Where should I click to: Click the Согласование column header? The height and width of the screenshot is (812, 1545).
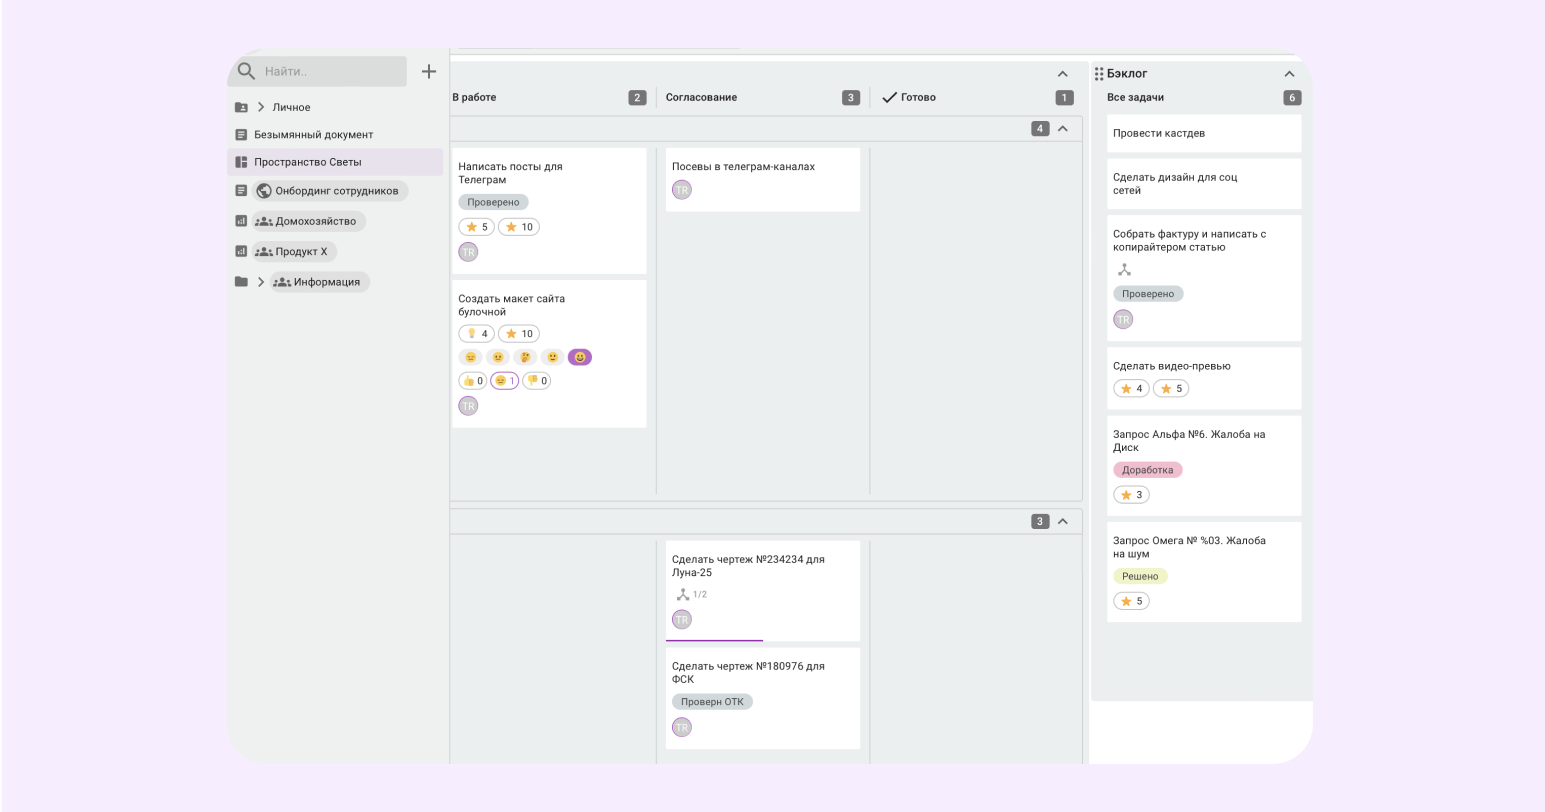click(701, 97)
